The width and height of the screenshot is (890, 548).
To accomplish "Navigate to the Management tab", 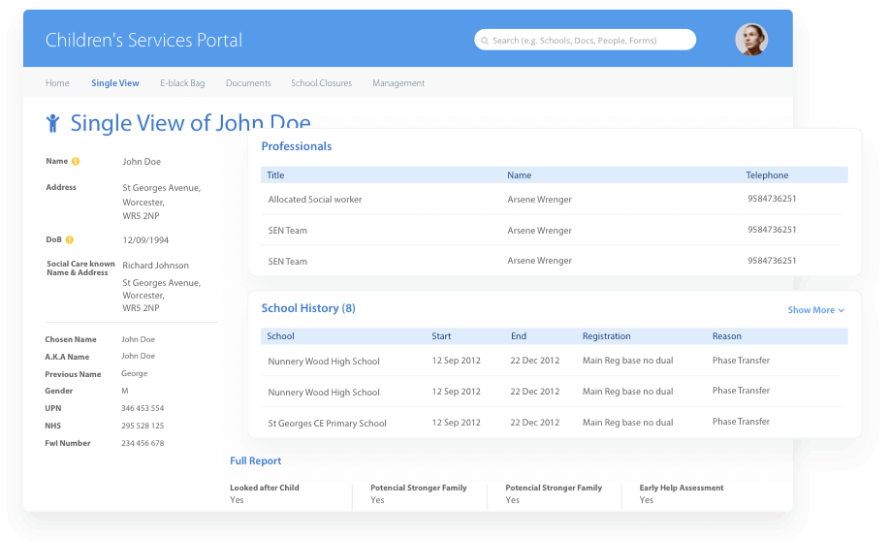I will [398, 83].
